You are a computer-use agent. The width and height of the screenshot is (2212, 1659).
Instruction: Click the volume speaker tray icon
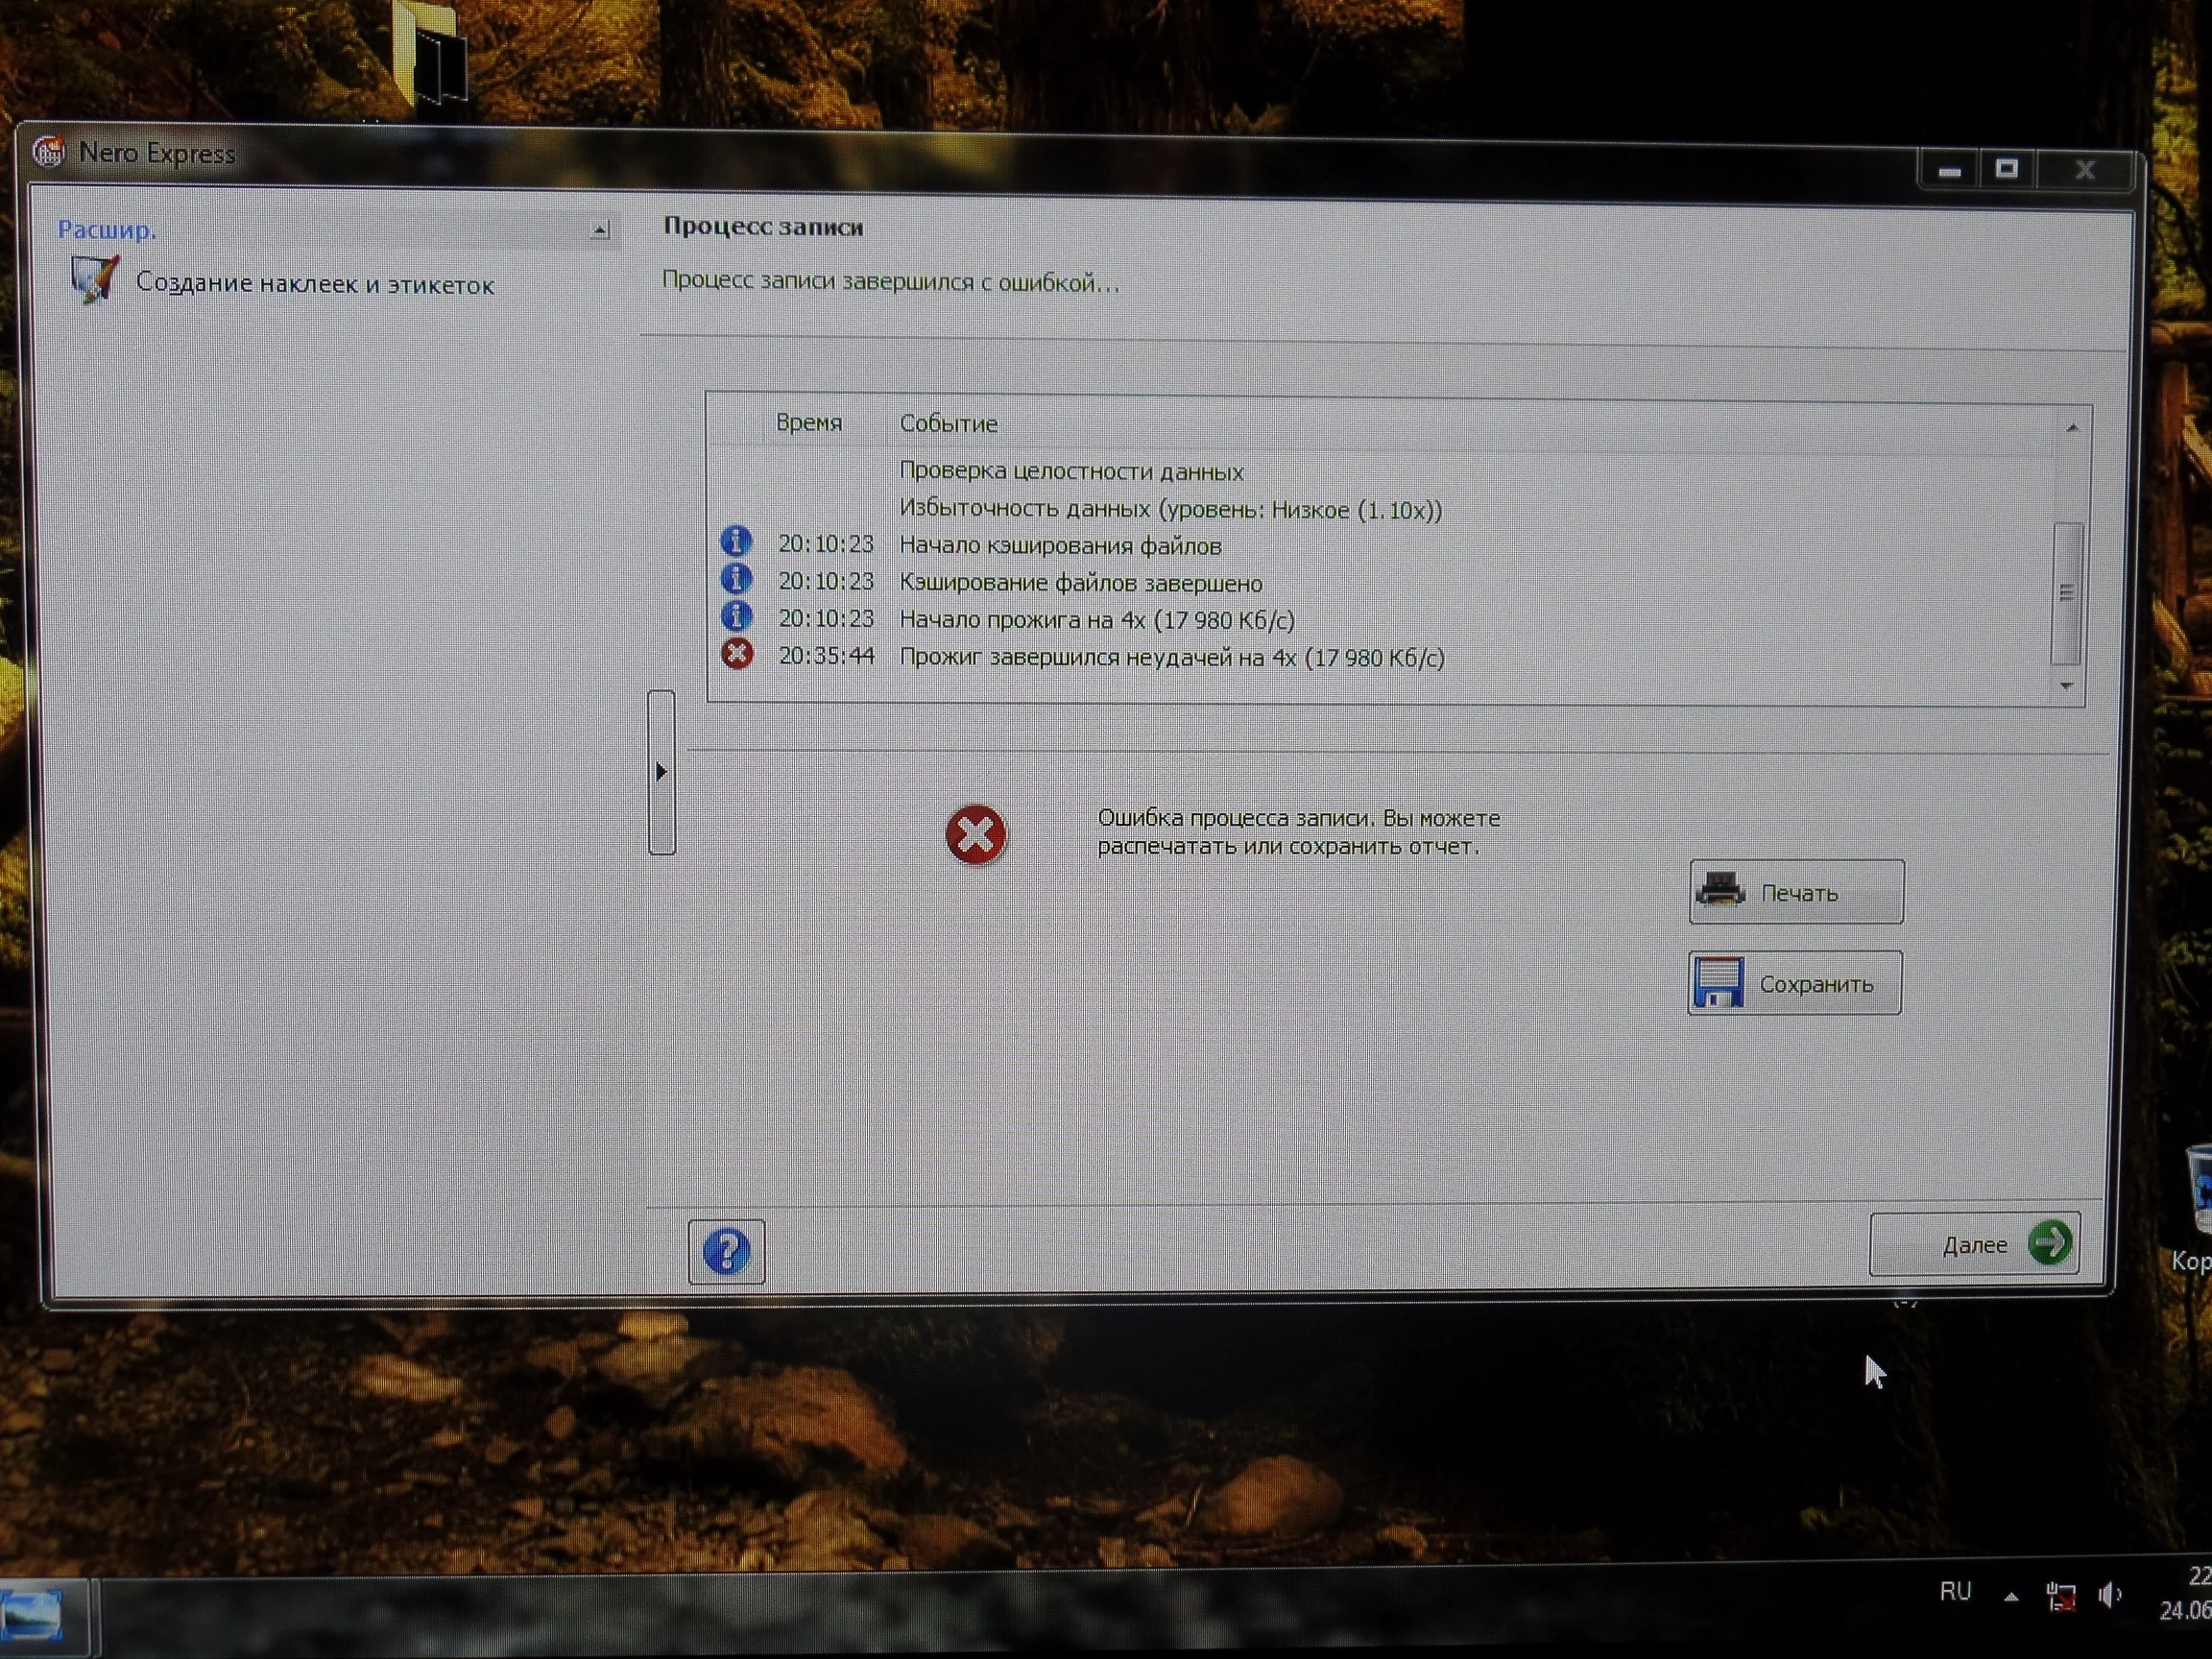tap(2109, 1596)
